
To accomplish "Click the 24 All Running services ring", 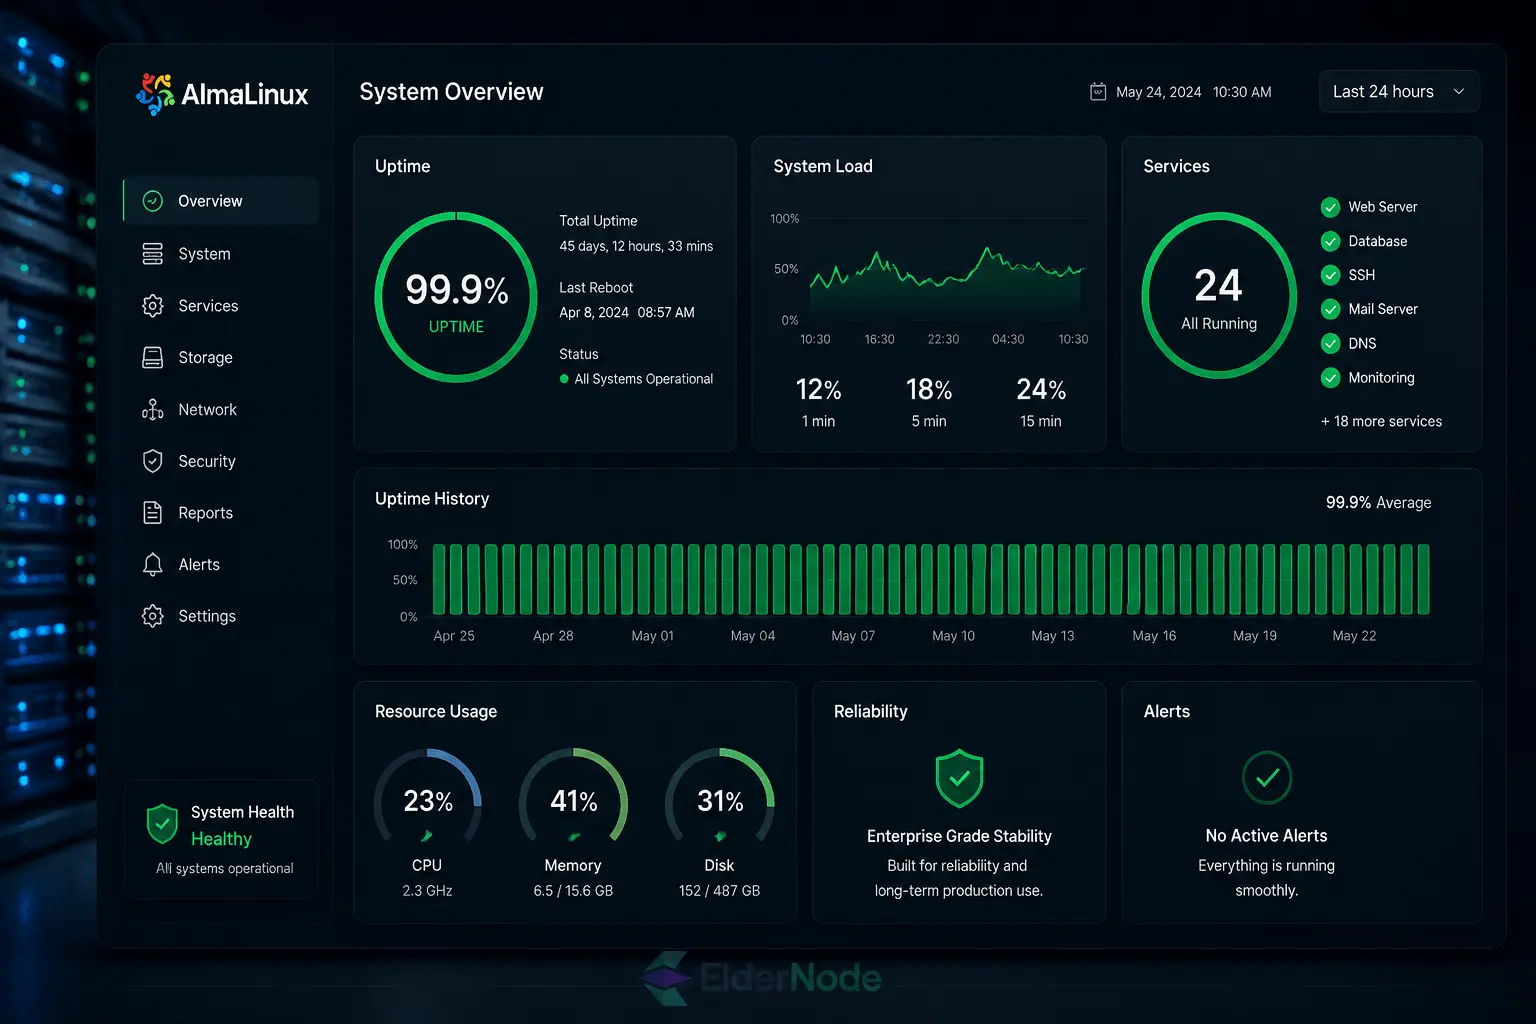I will pyautogui.click(x=1219, y=296).
